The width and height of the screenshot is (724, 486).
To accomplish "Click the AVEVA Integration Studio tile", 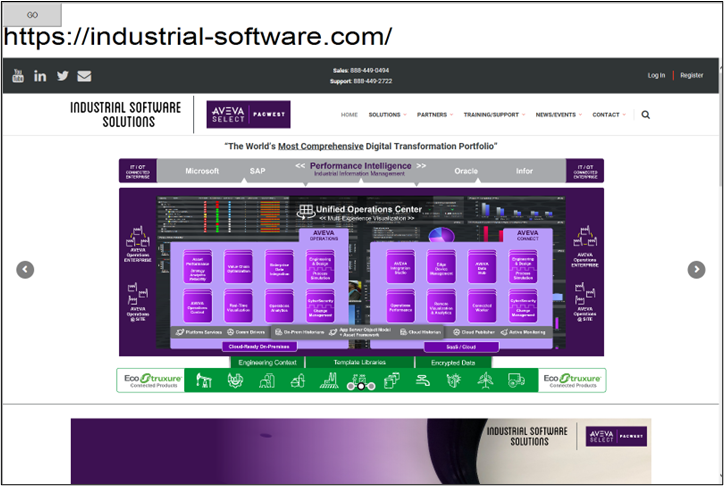I will pos(400,267).
